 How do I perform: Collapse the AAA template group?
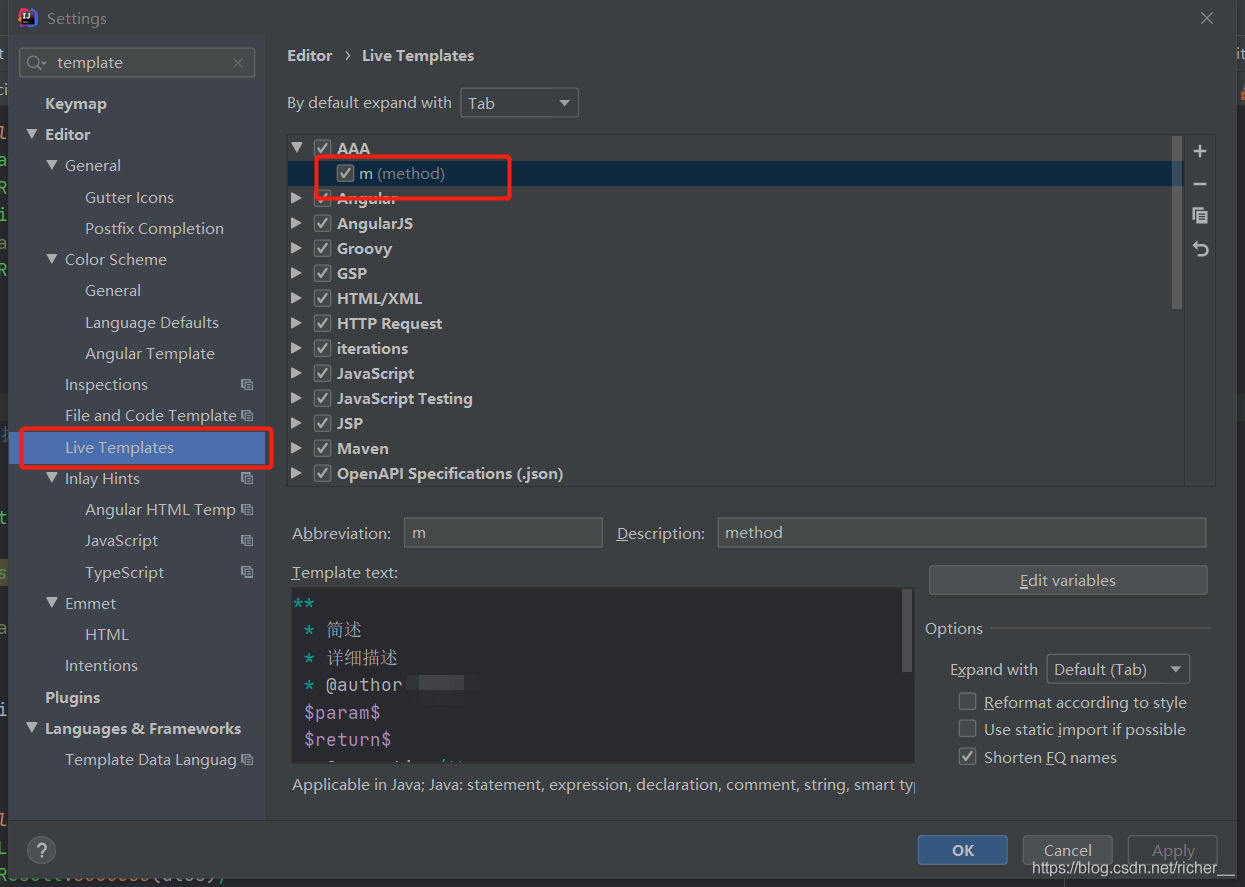297,148
